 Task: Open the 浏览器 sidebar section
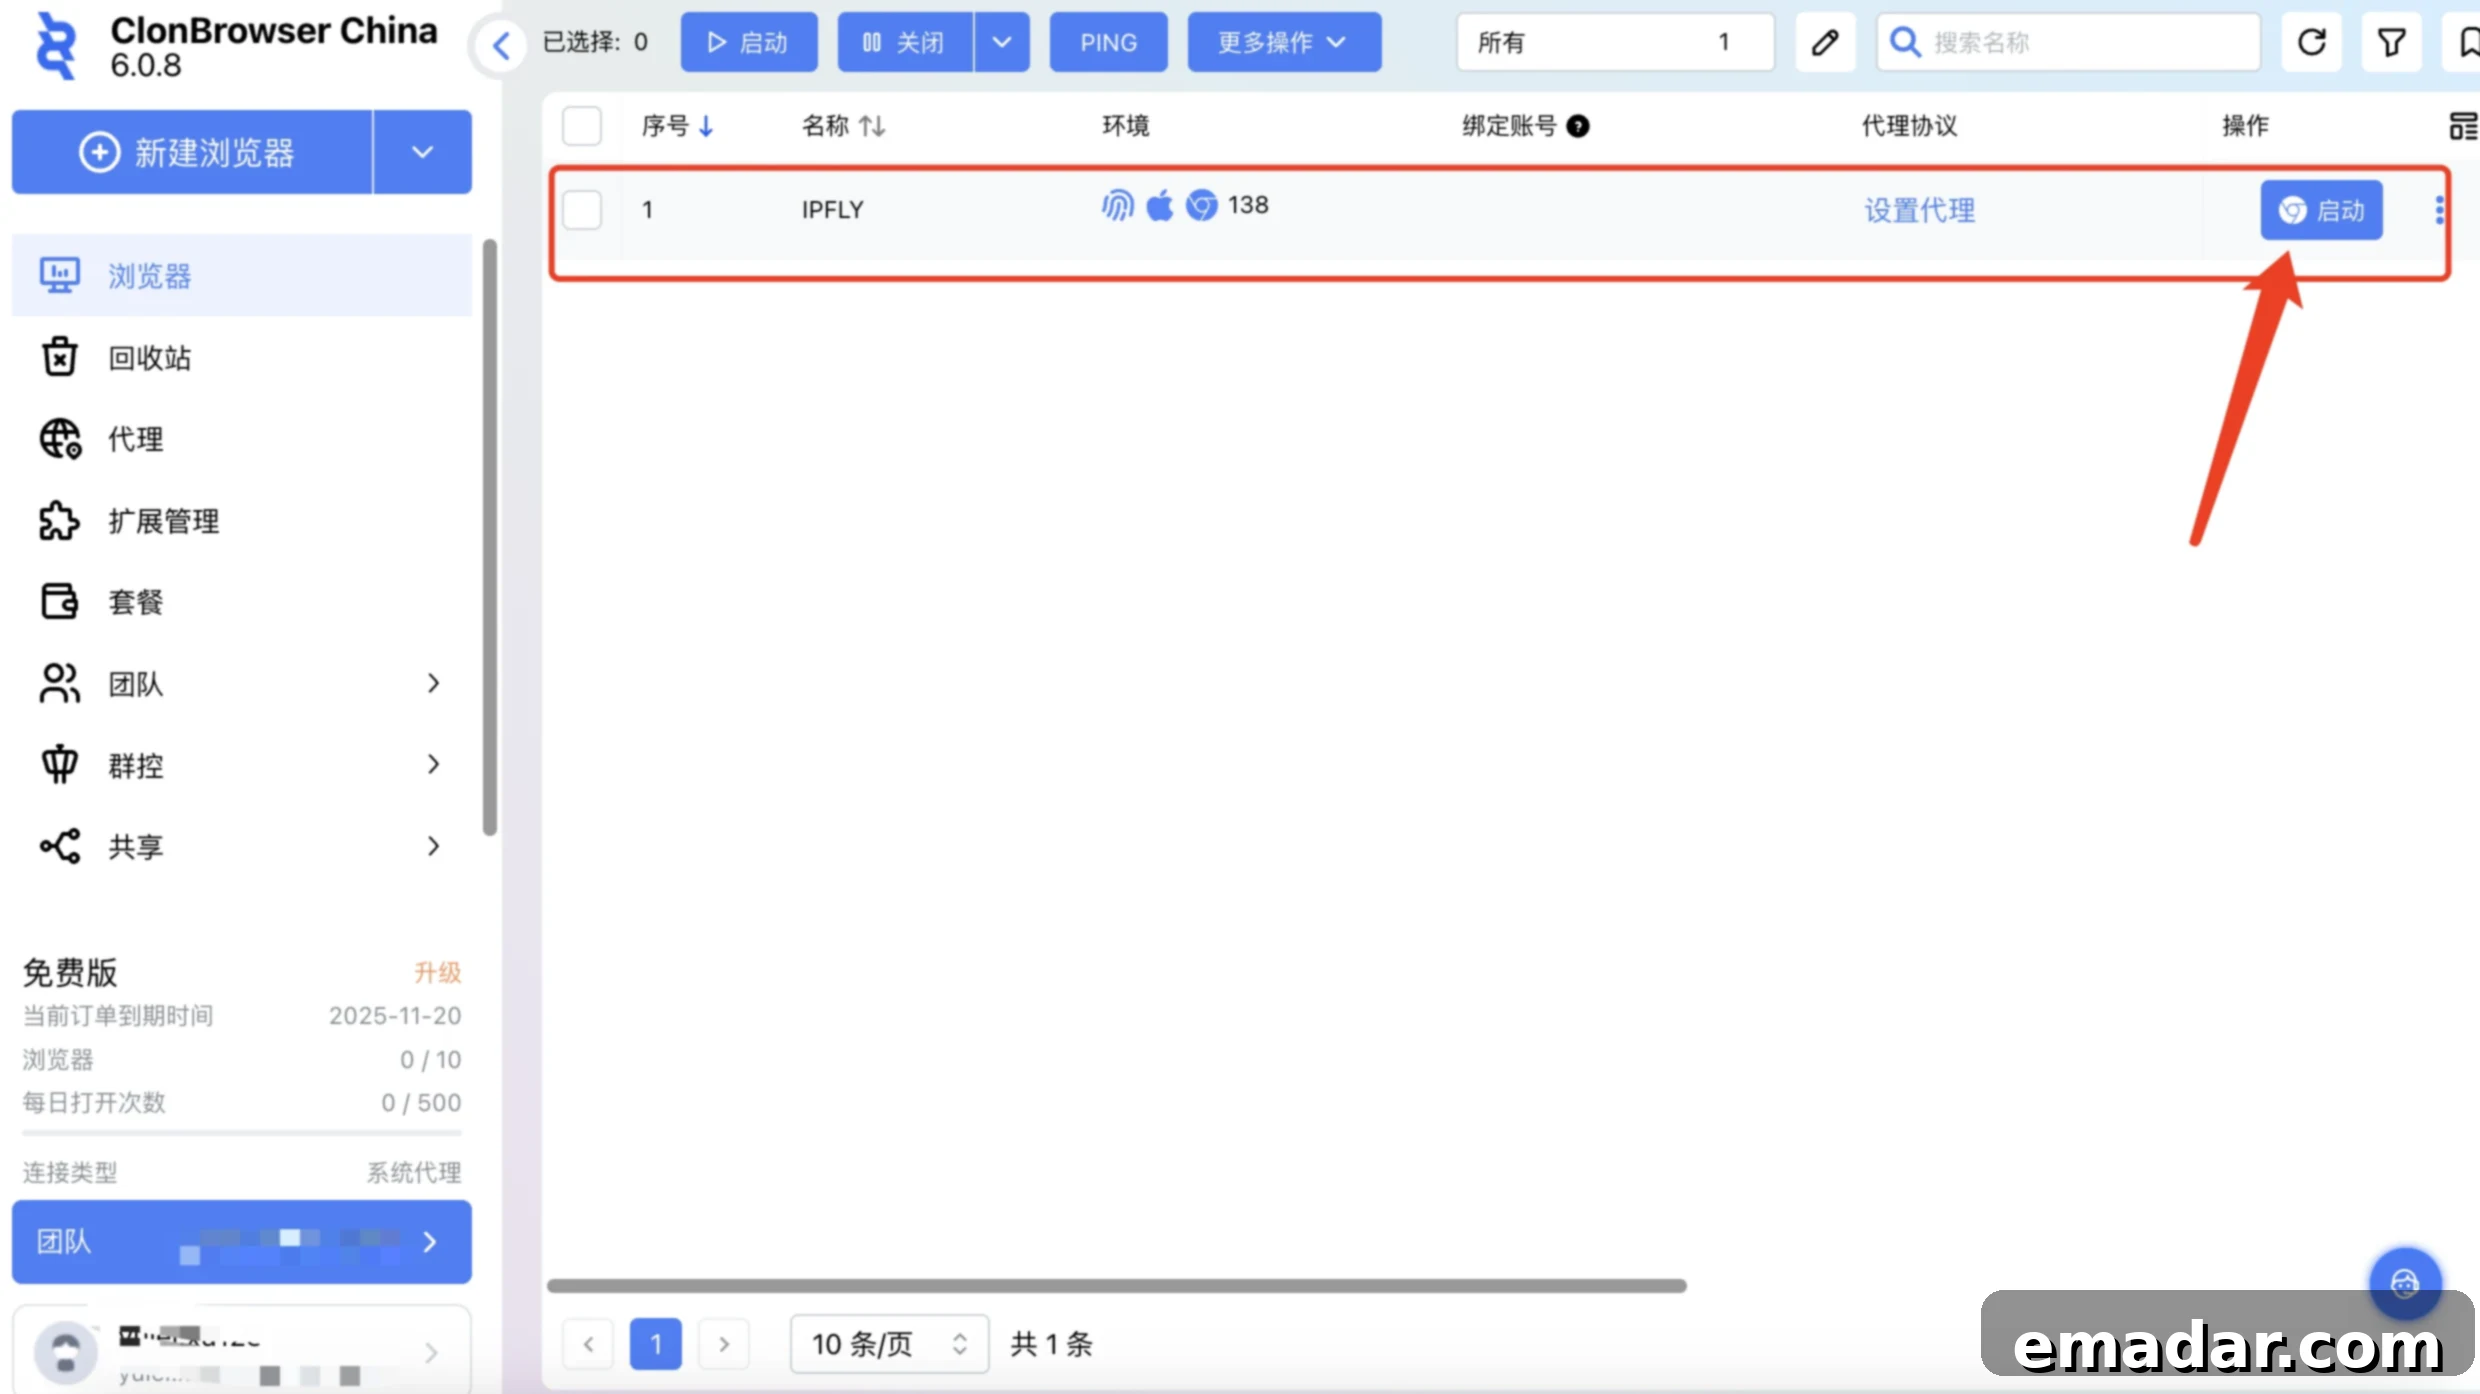click(241, 275)
